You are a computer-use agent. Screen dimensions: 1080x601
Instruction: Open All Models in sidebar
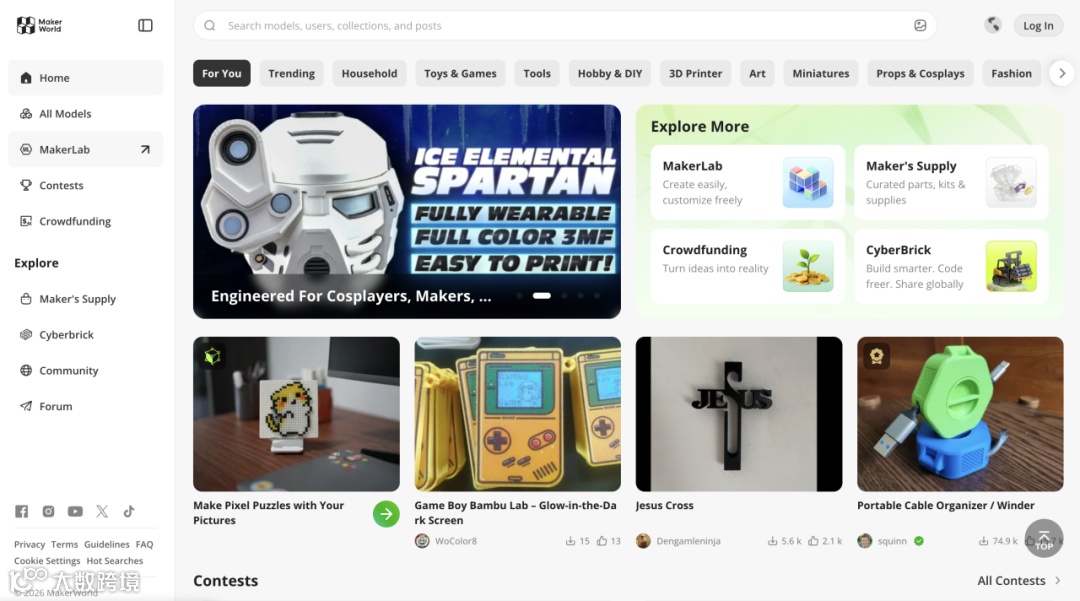(85, 114)
